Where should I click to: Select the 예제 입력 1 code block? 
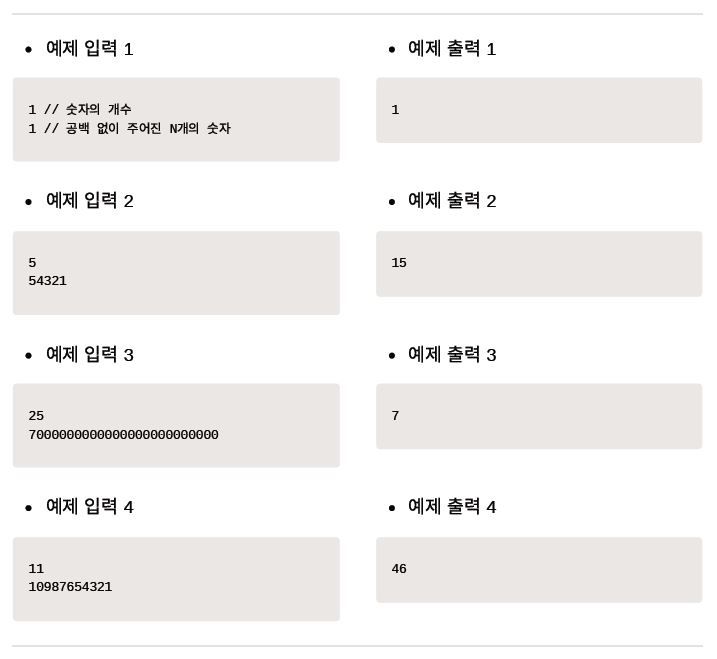click(176, 119)
